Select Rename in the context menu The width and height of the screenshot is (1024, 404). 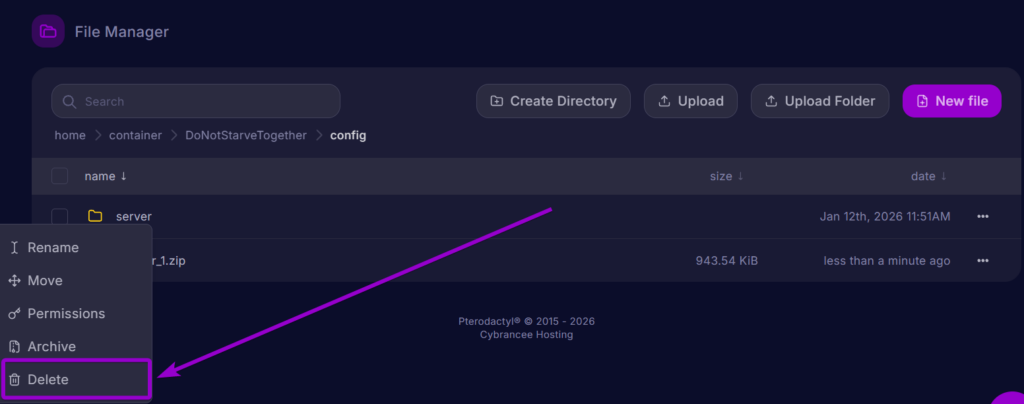coord(53,248)
